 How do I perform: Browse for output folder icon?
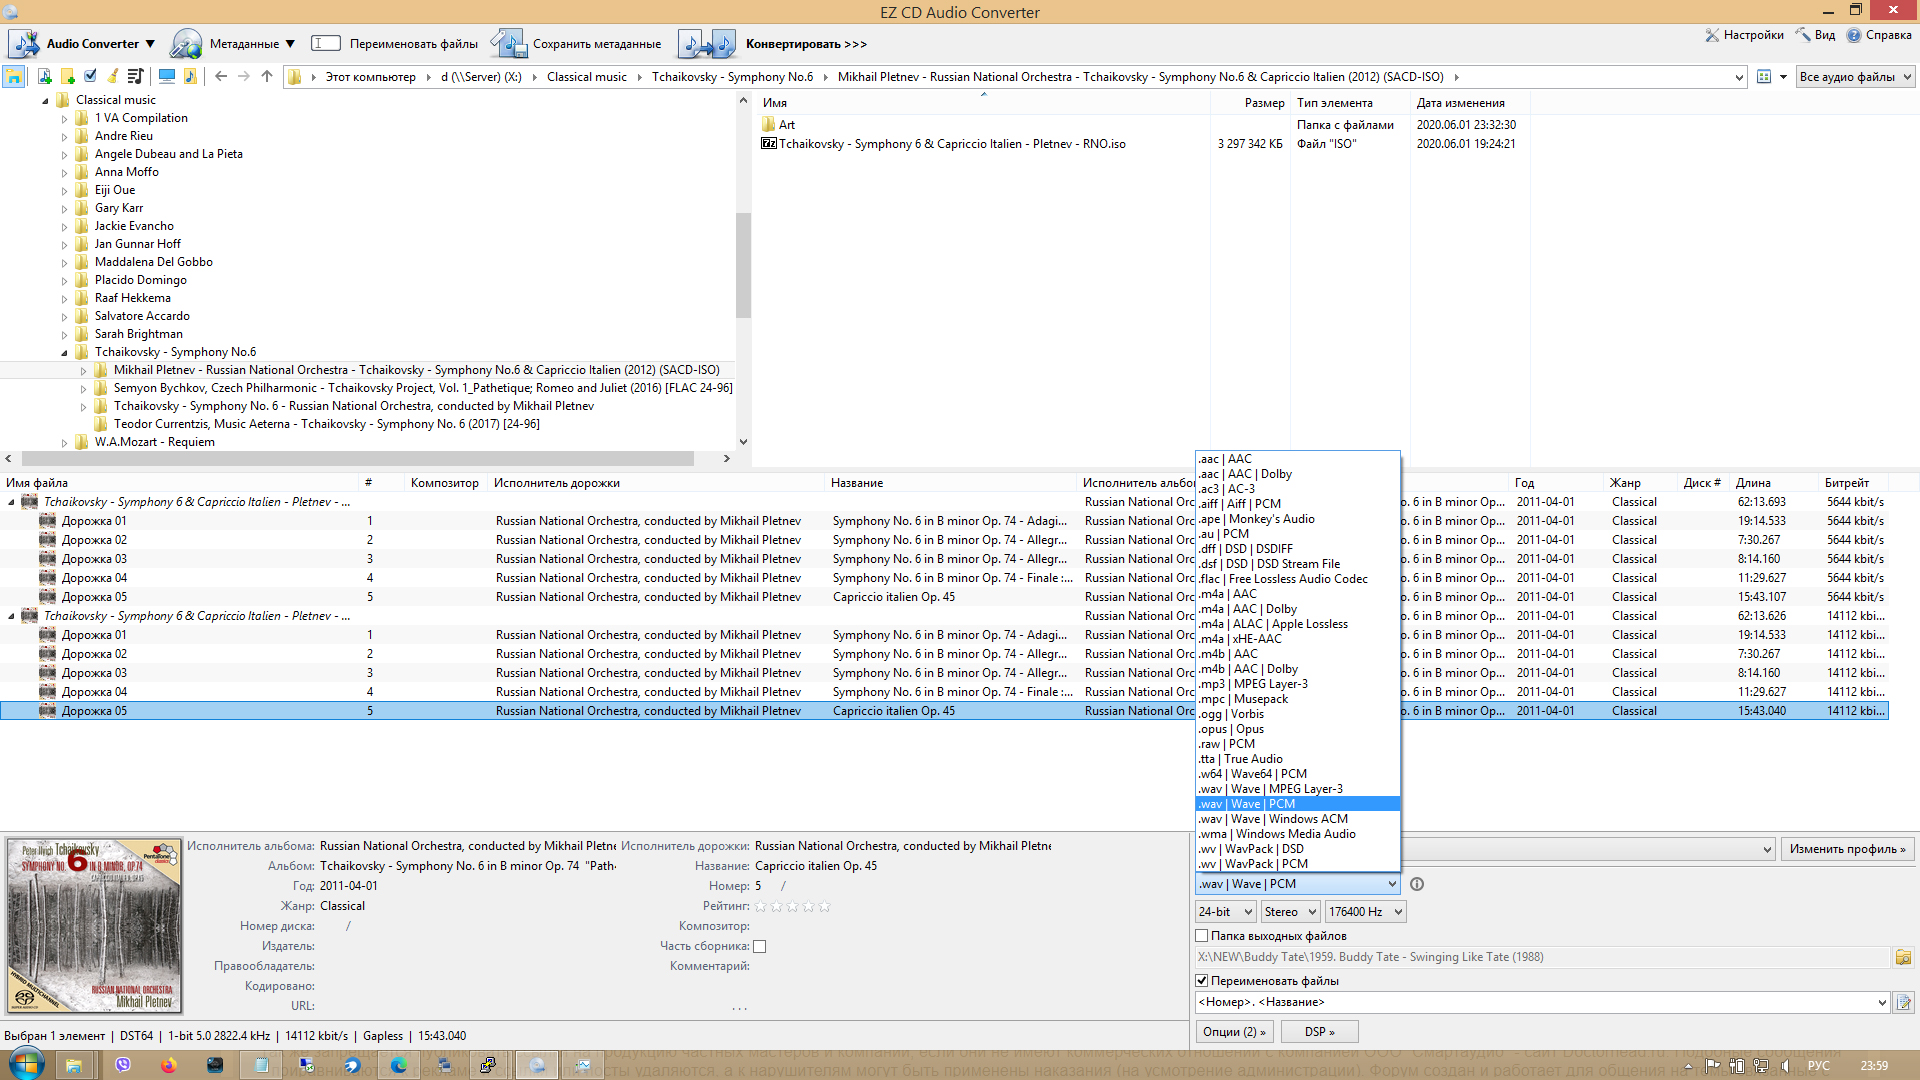coord(1903,957)
